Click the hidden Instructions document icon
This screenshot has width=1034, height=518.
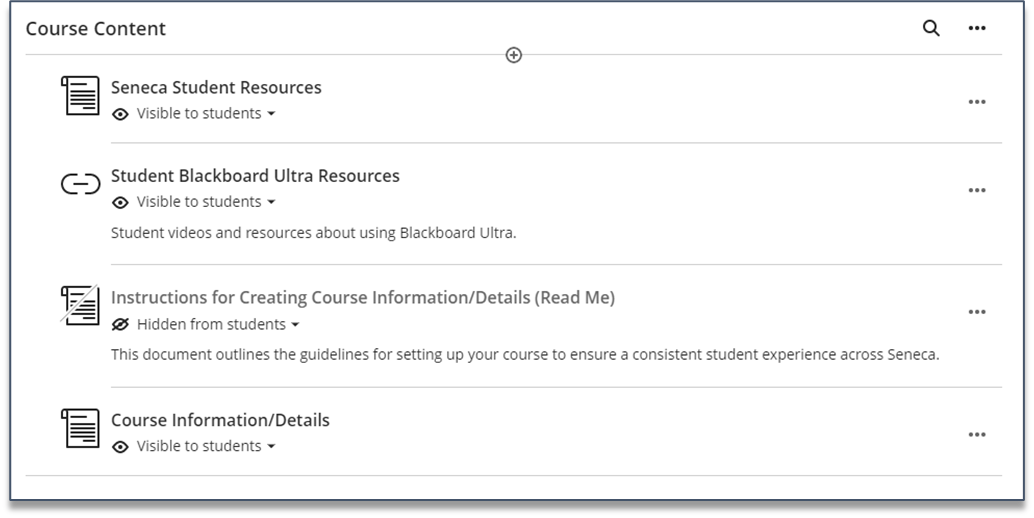80,304
